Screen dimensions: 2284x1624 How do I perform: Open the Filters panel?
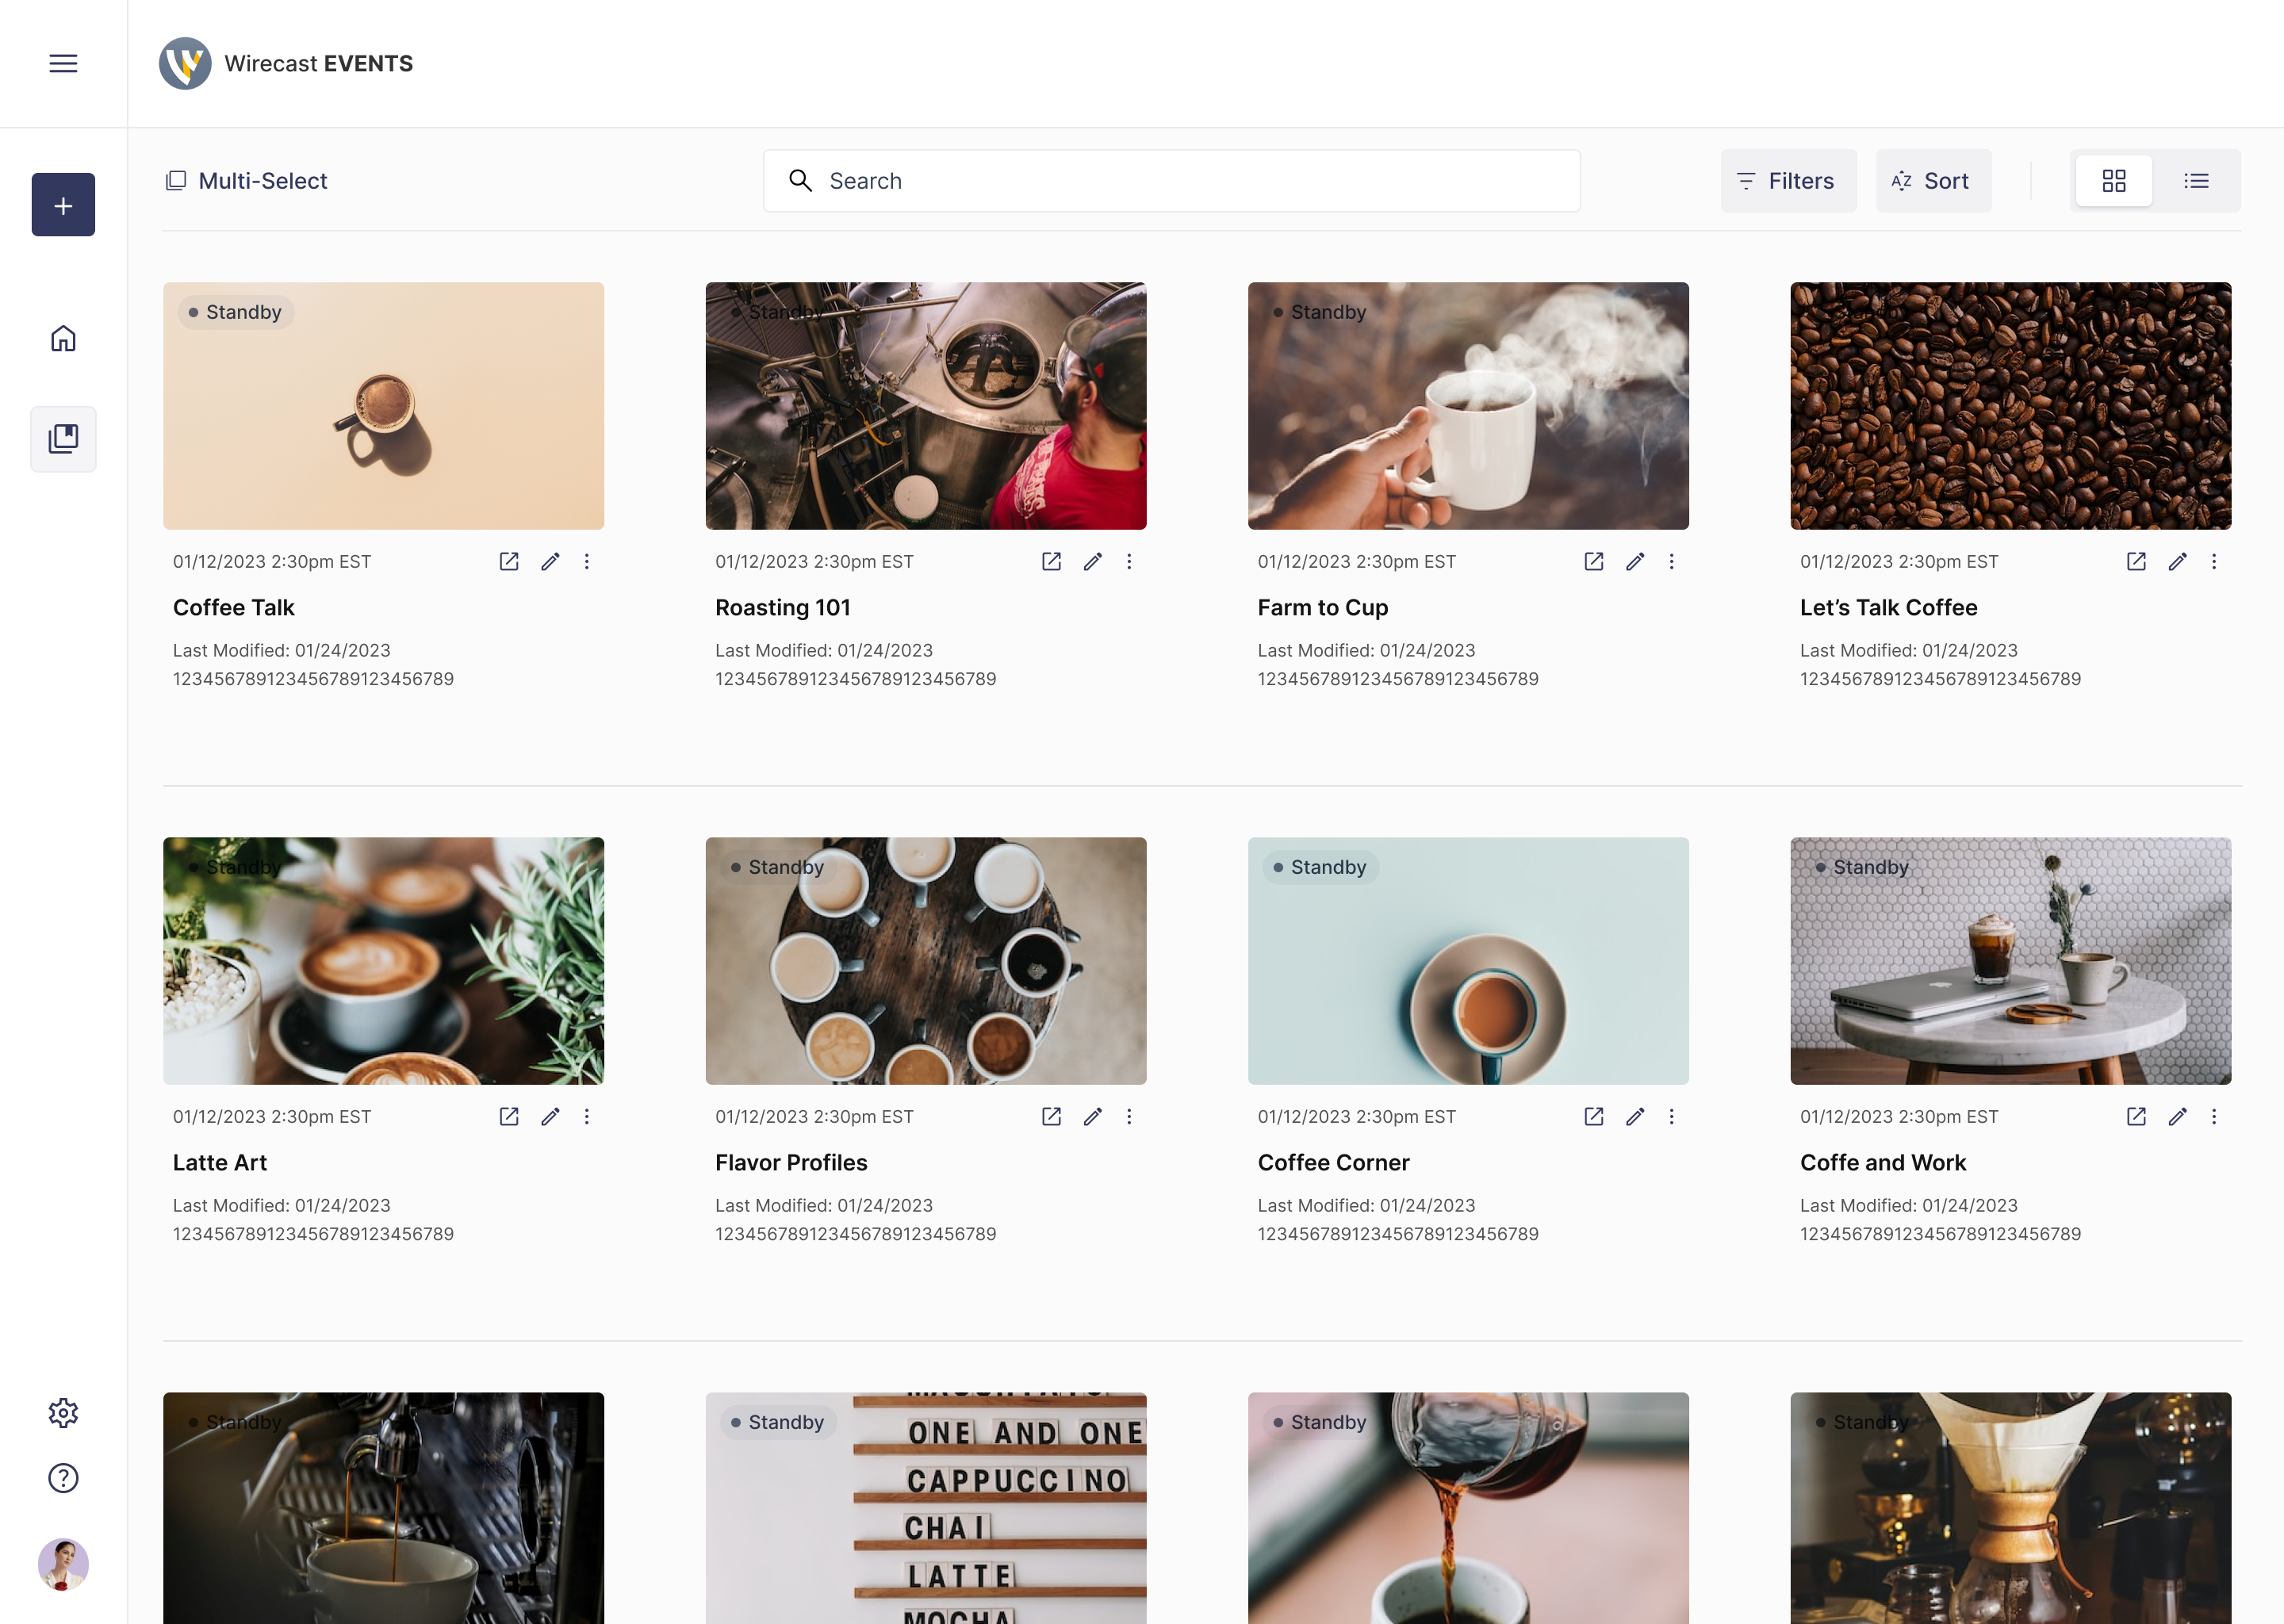tap(1788, 181)
